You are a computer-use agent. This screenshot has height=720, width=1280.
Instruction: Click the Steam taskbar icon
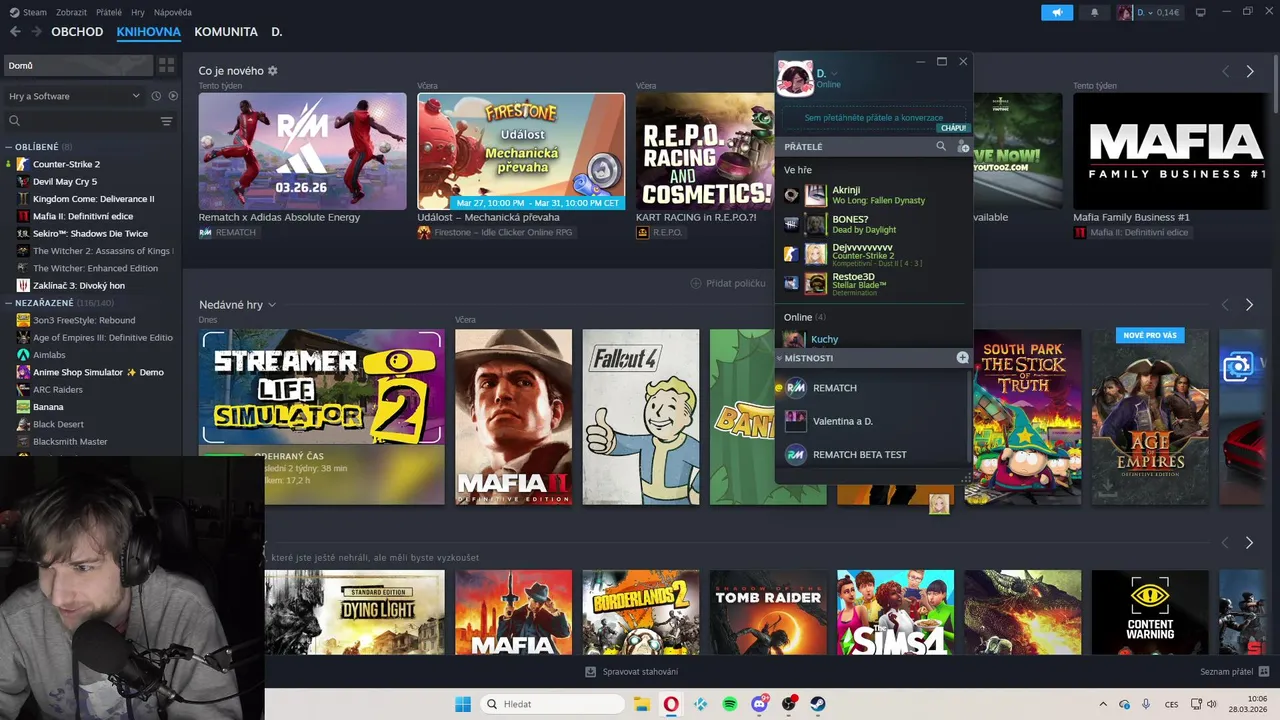(818, 704)
